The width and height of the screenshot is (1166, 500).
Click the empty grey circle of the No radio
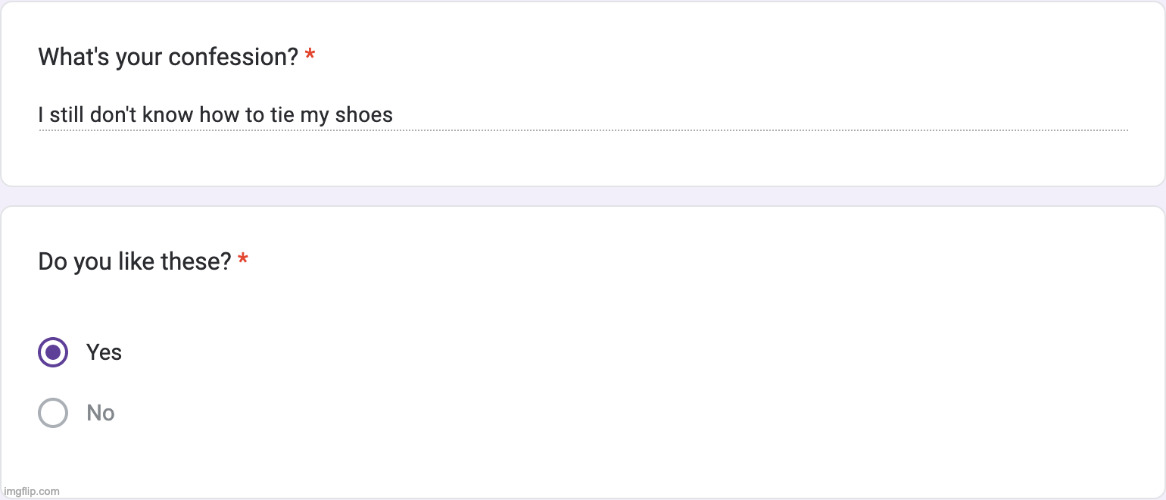pos(53,413)
